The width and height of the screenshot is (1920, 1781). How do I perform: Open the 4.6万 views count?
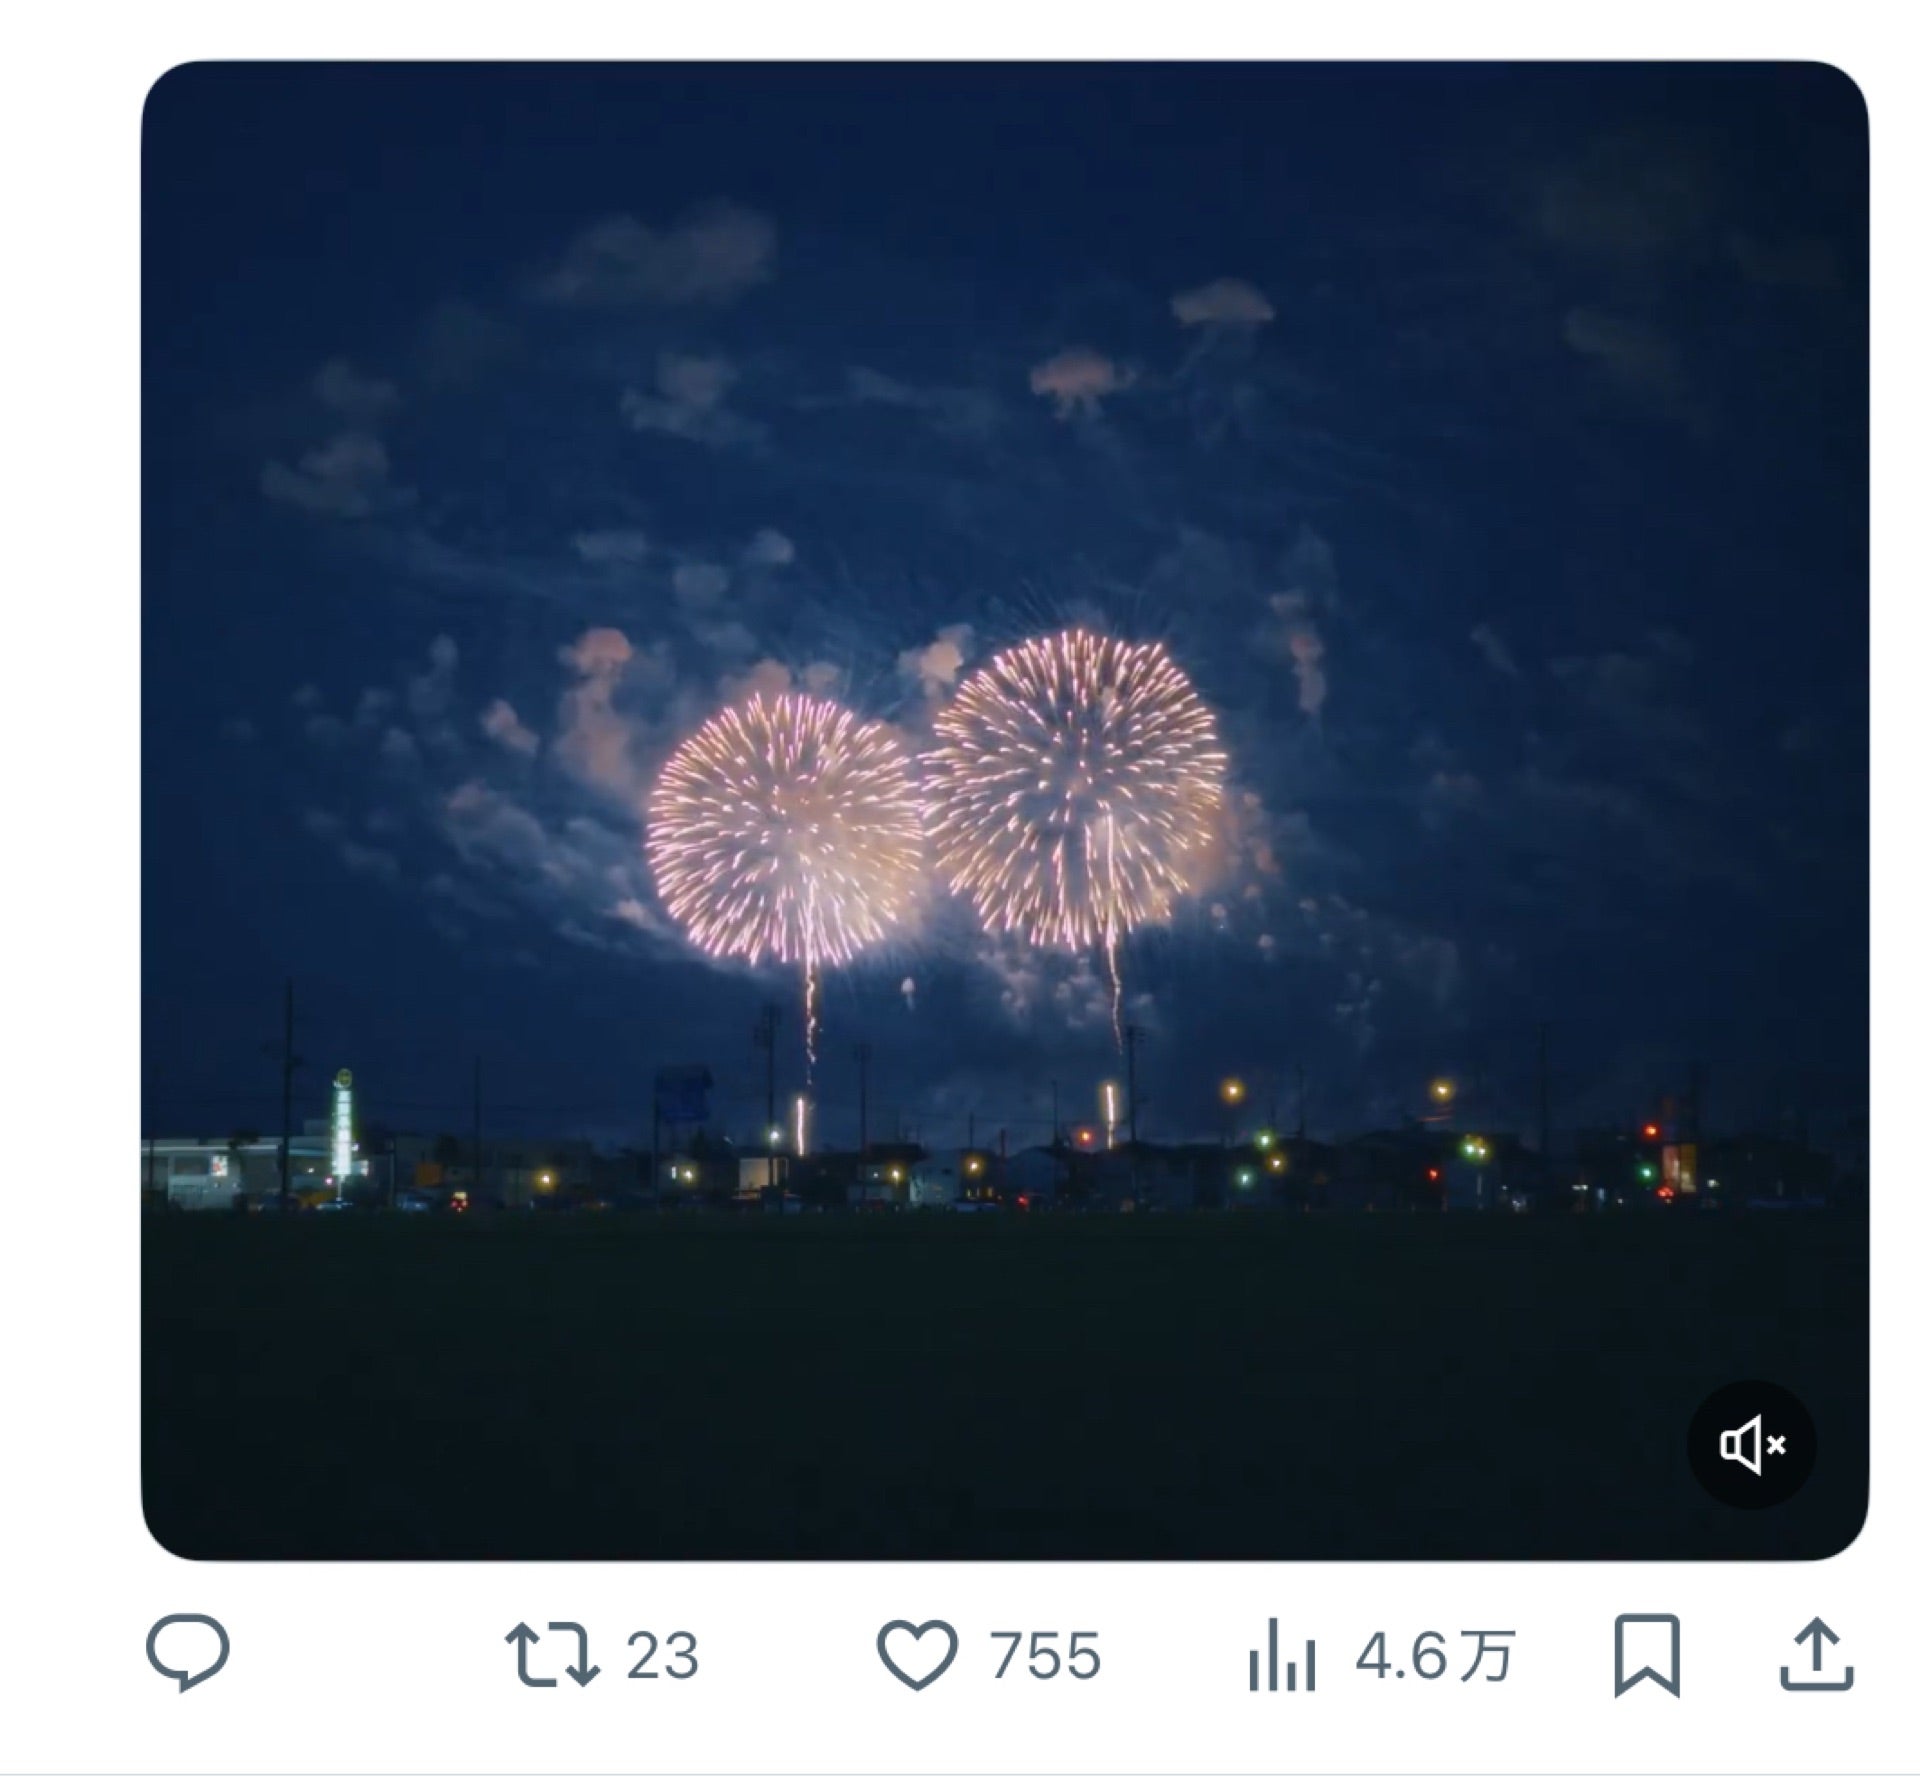point(1435,1655)
